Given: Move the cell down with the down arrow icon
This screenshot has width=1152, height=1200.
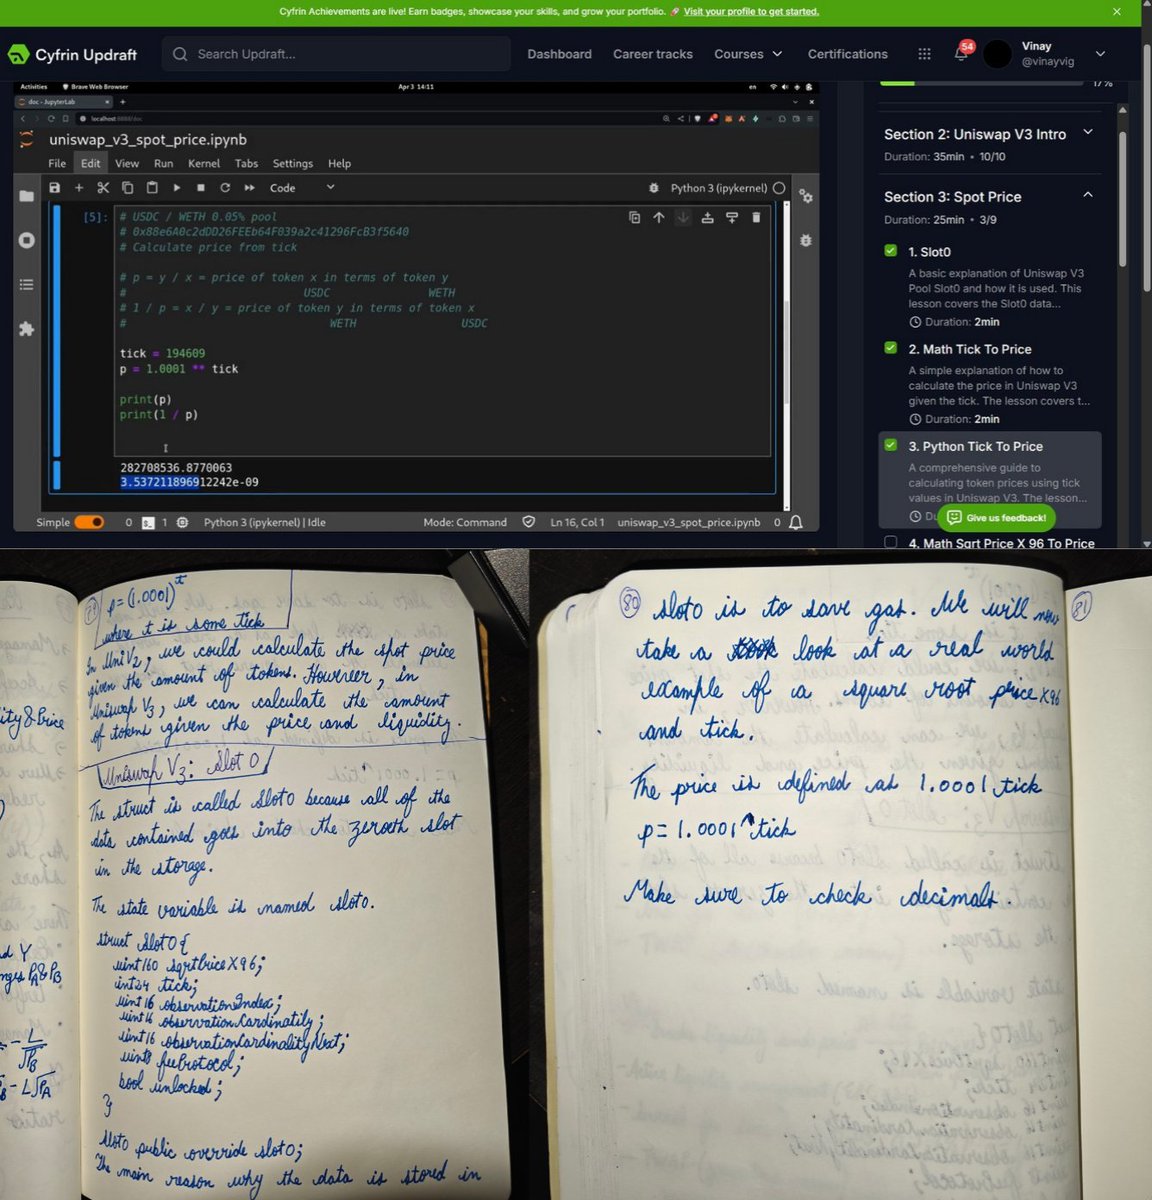Looking at the screenshot, I should pyautogui.click(x=683, y=217).
